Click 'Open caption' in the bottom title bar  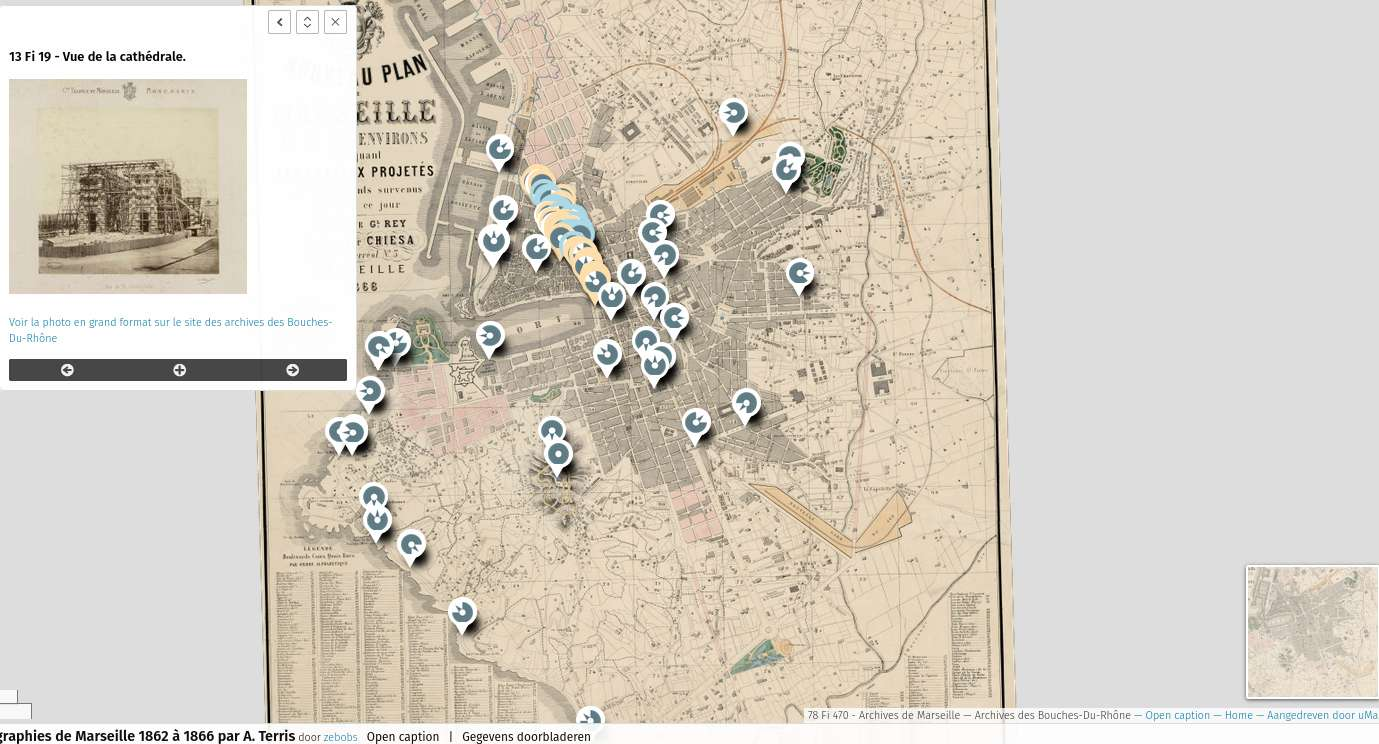pos(402,736)
